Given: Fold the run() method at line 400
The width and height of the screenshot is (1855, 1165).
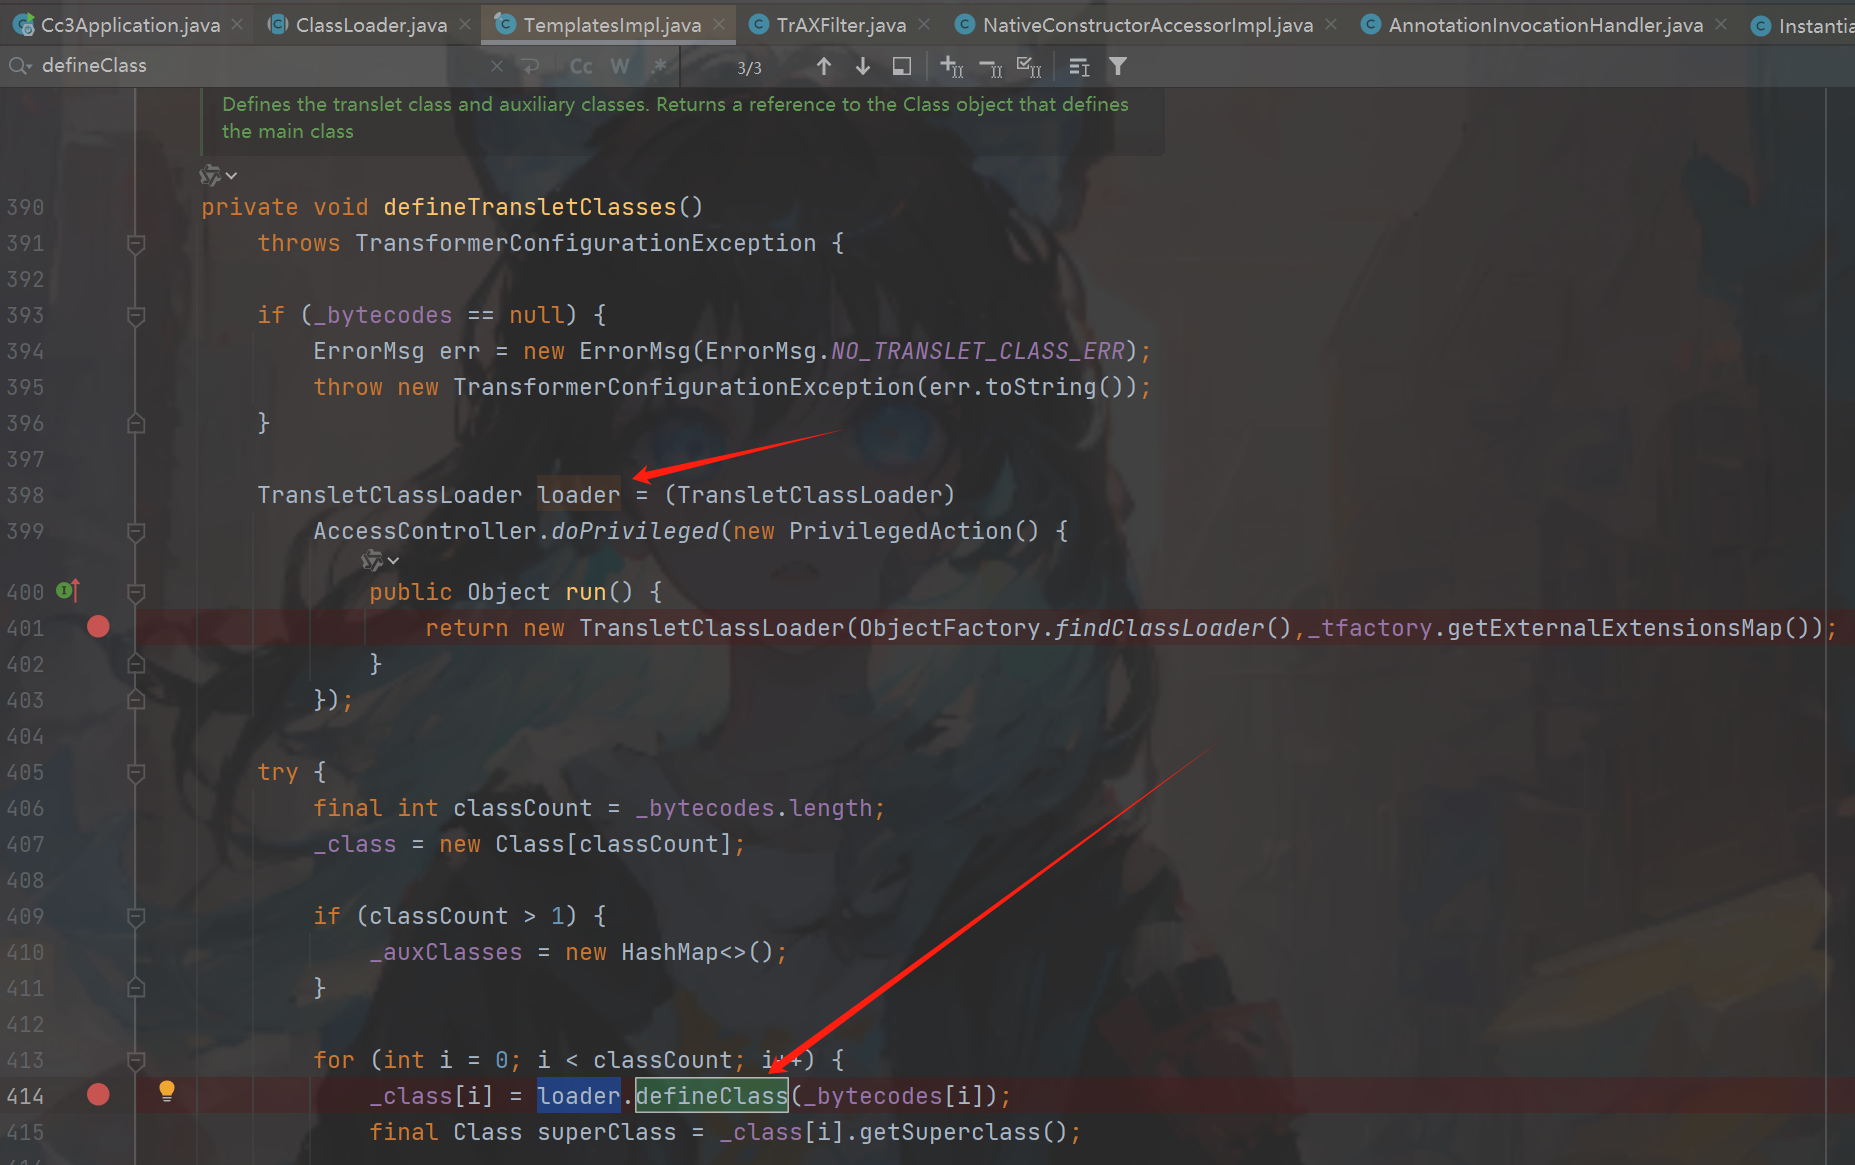Looking at the screenshot, I should (x=136, y=592).
